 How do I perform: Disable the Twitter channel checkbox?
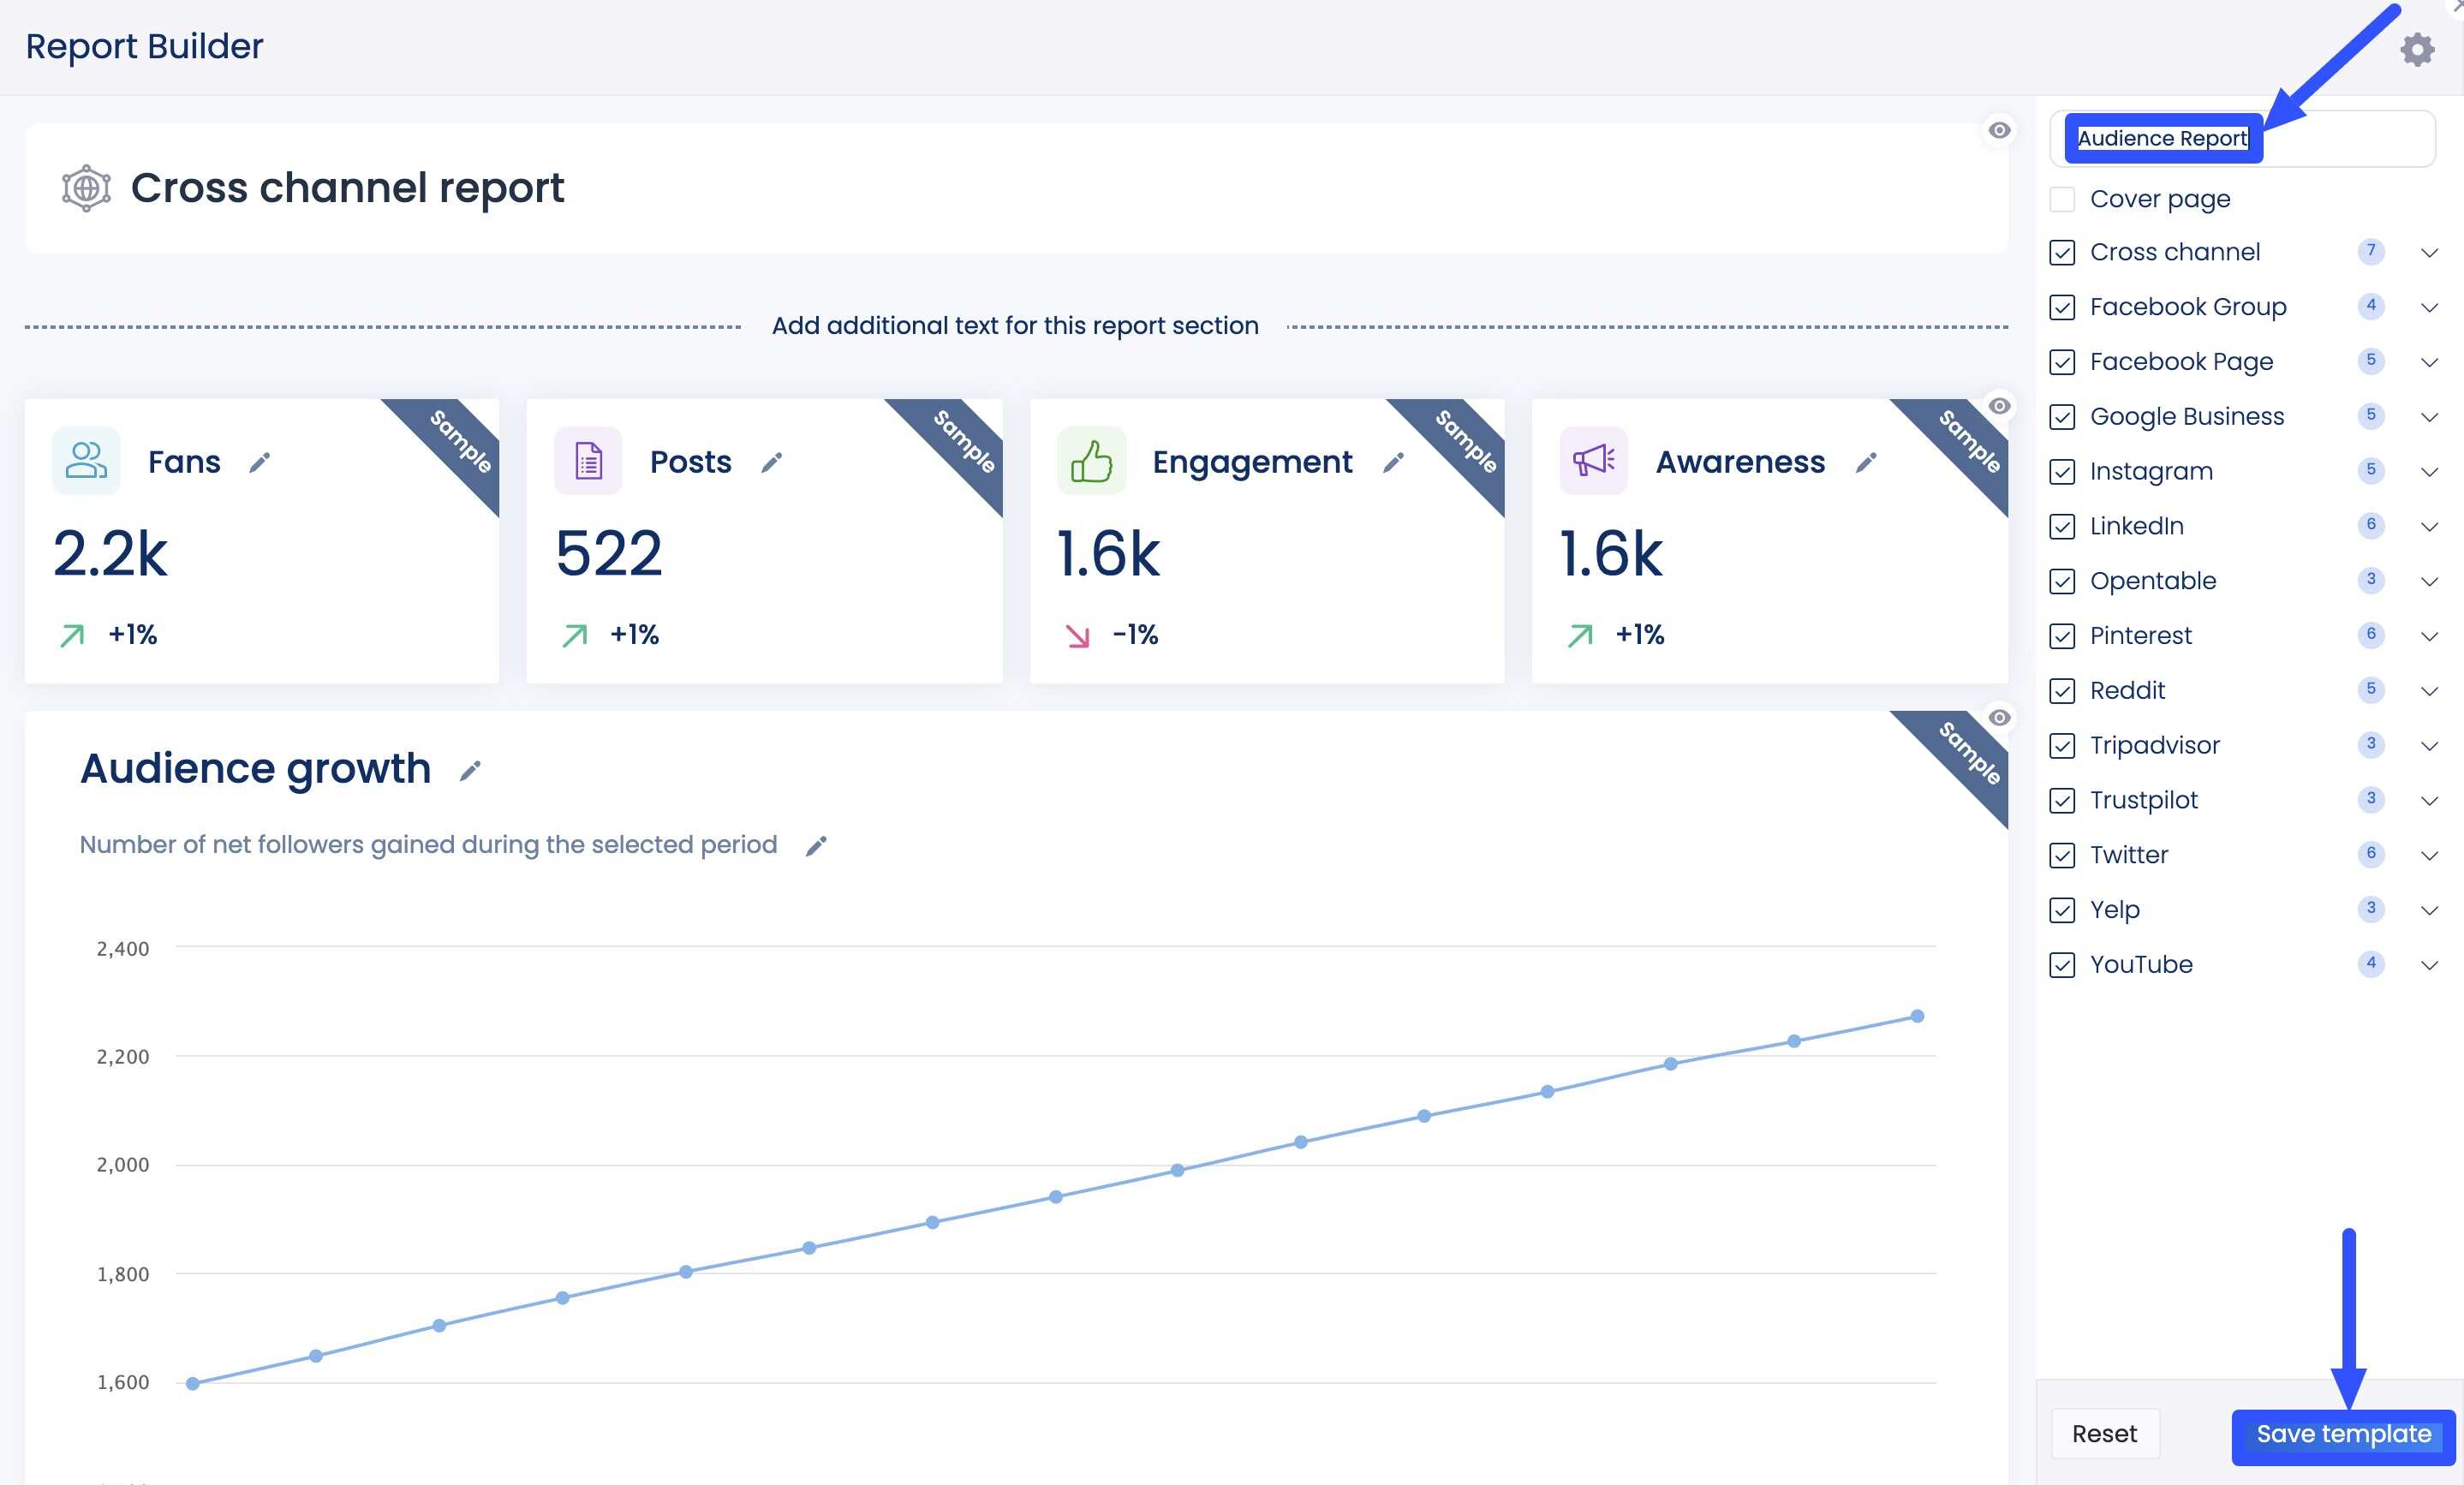pyautogui.click(x=2062, y=854)
